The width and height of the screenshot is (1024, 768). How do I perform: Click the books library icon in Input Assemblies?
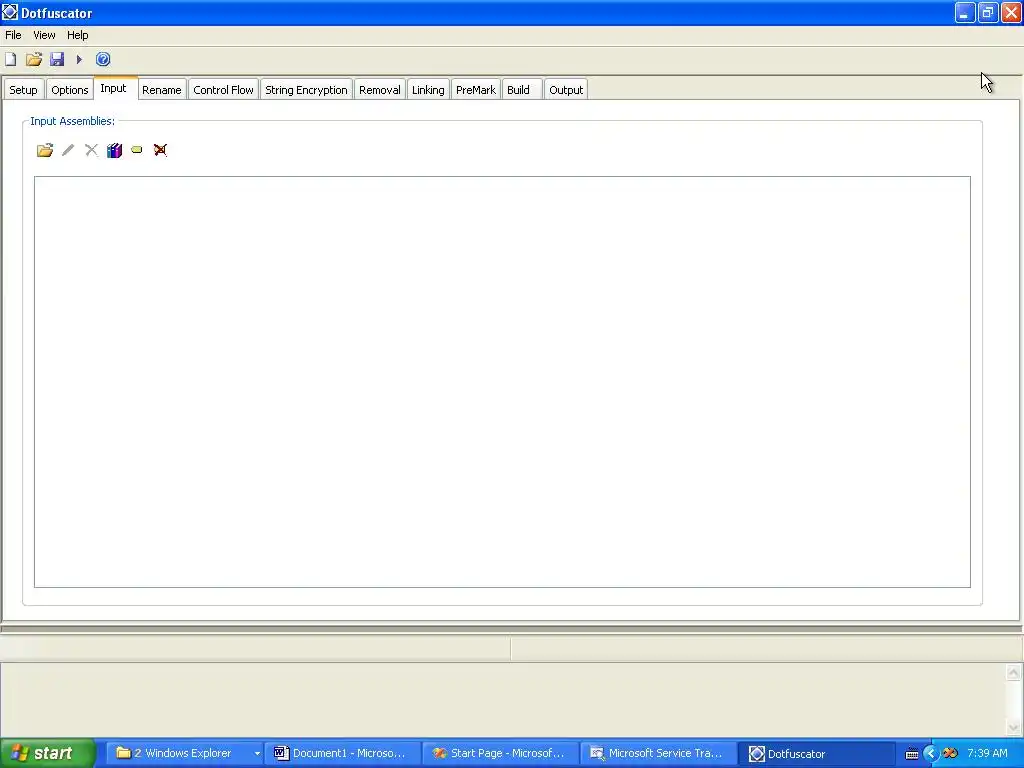coord(114,150)
